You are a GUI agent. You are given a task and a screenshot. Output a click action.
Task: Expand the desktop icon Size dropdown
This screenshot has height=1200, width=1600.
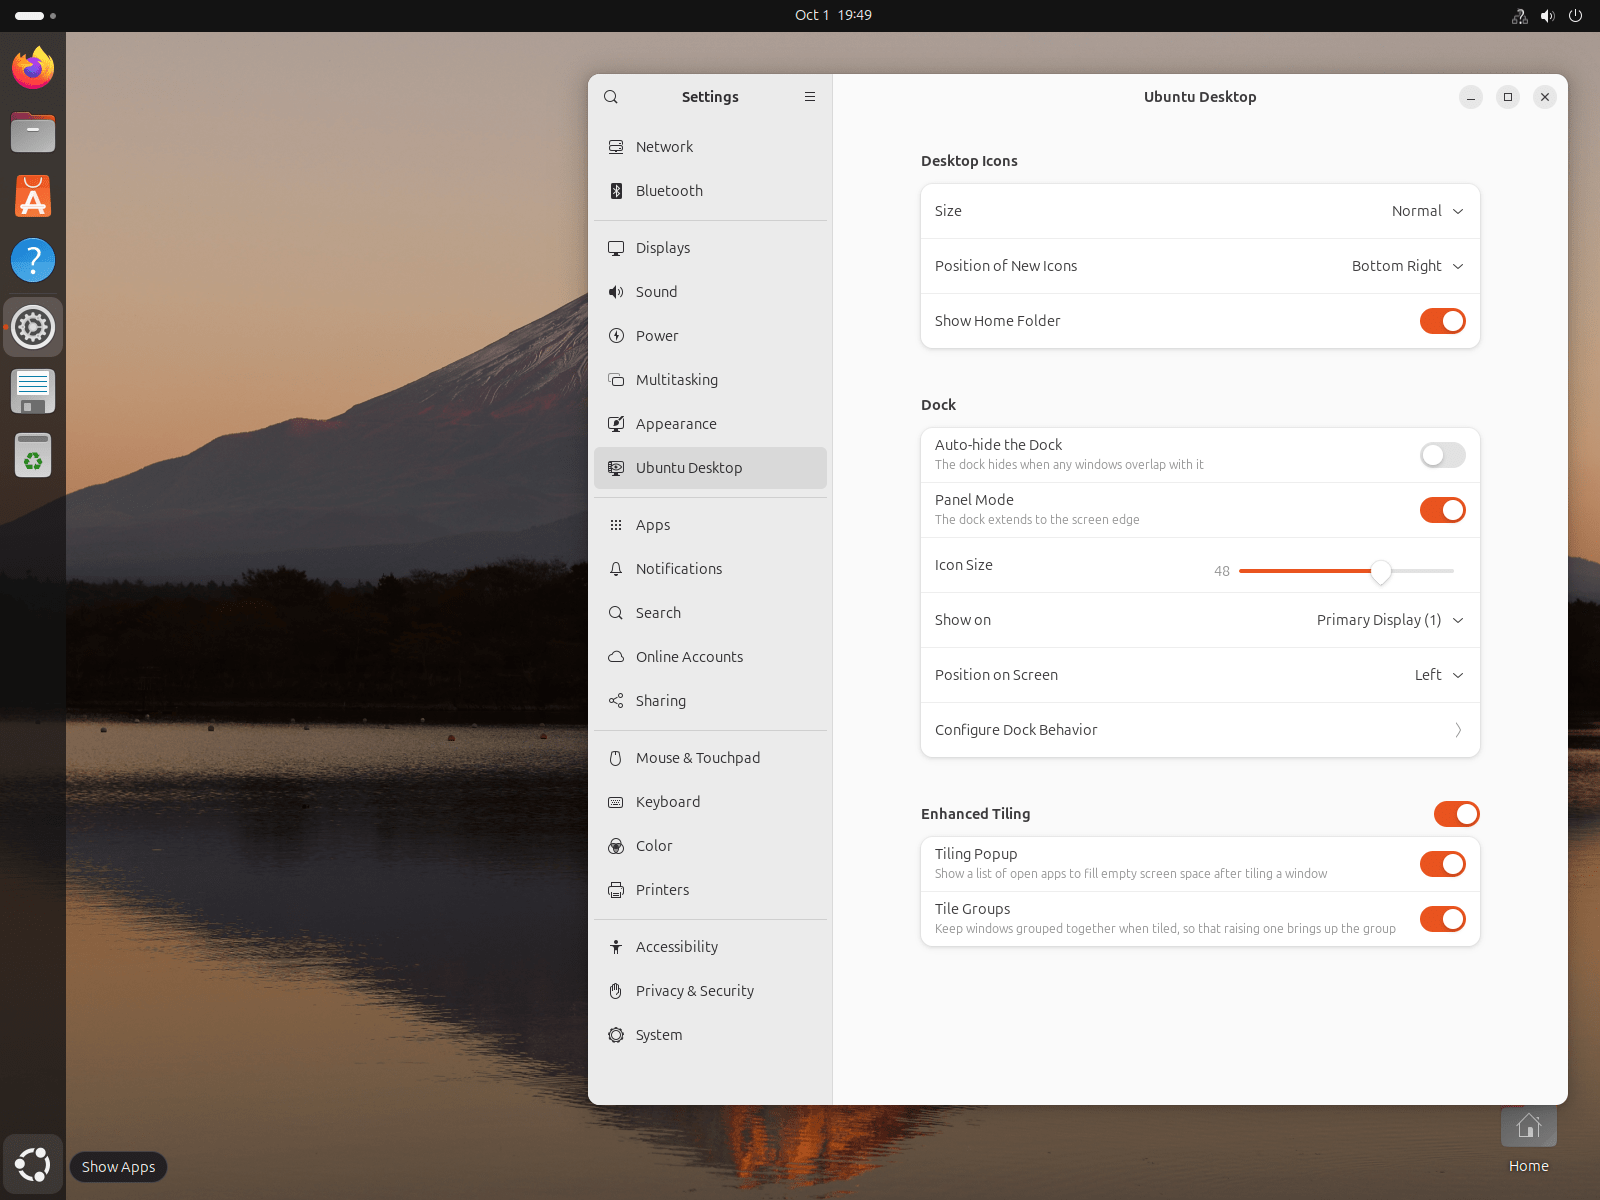(x=1427, y=211)
